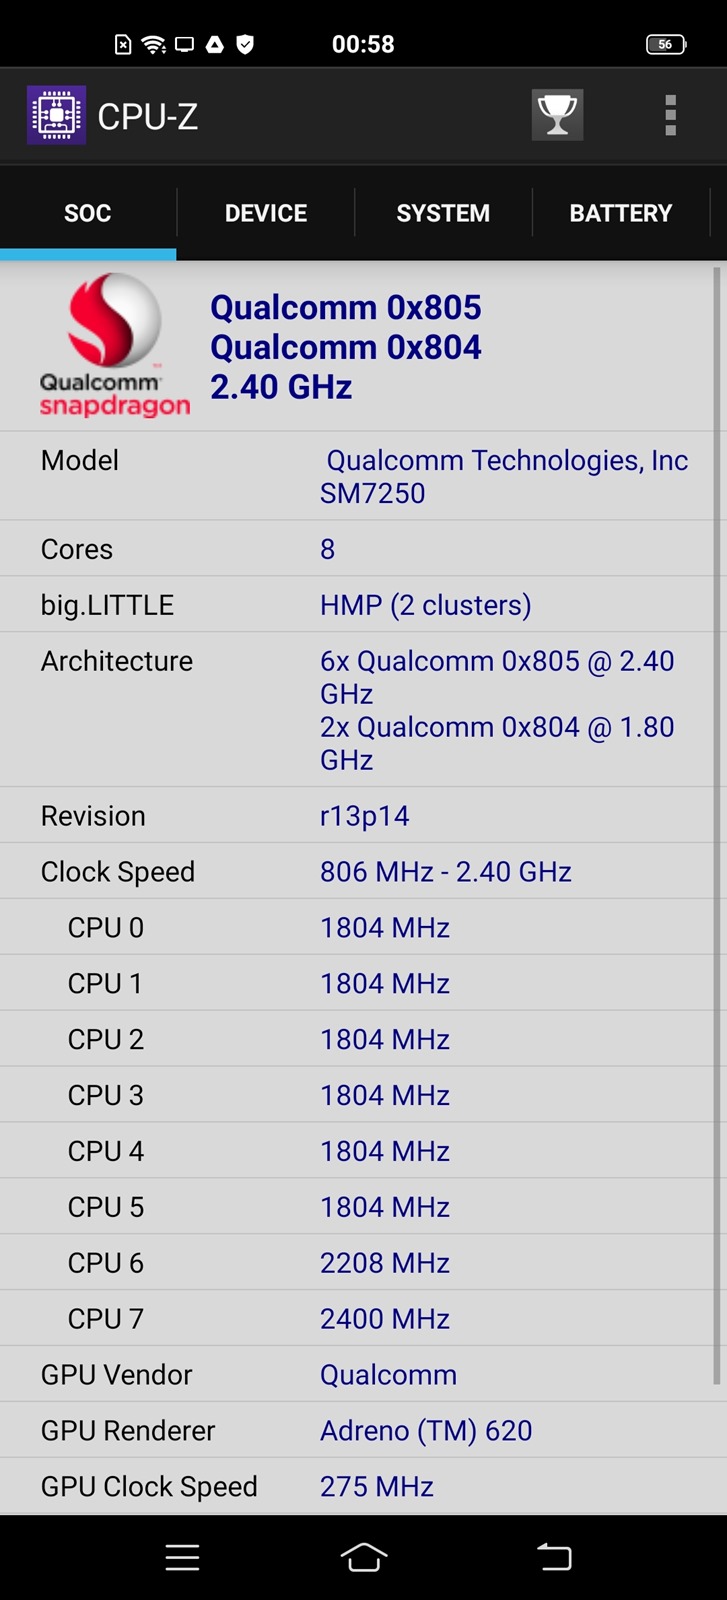The width and height of the screenshot is (727, 1600).
Task: Select the SOC tab
Action: tap(88, 213)
